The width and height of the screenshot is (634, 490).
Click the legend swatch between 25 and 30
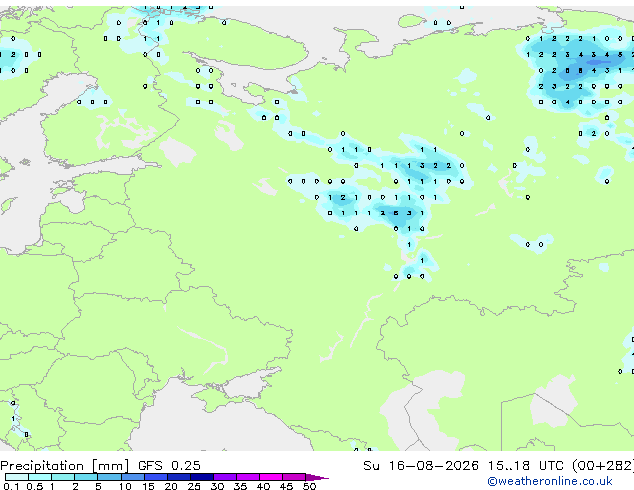coord(201,477)
